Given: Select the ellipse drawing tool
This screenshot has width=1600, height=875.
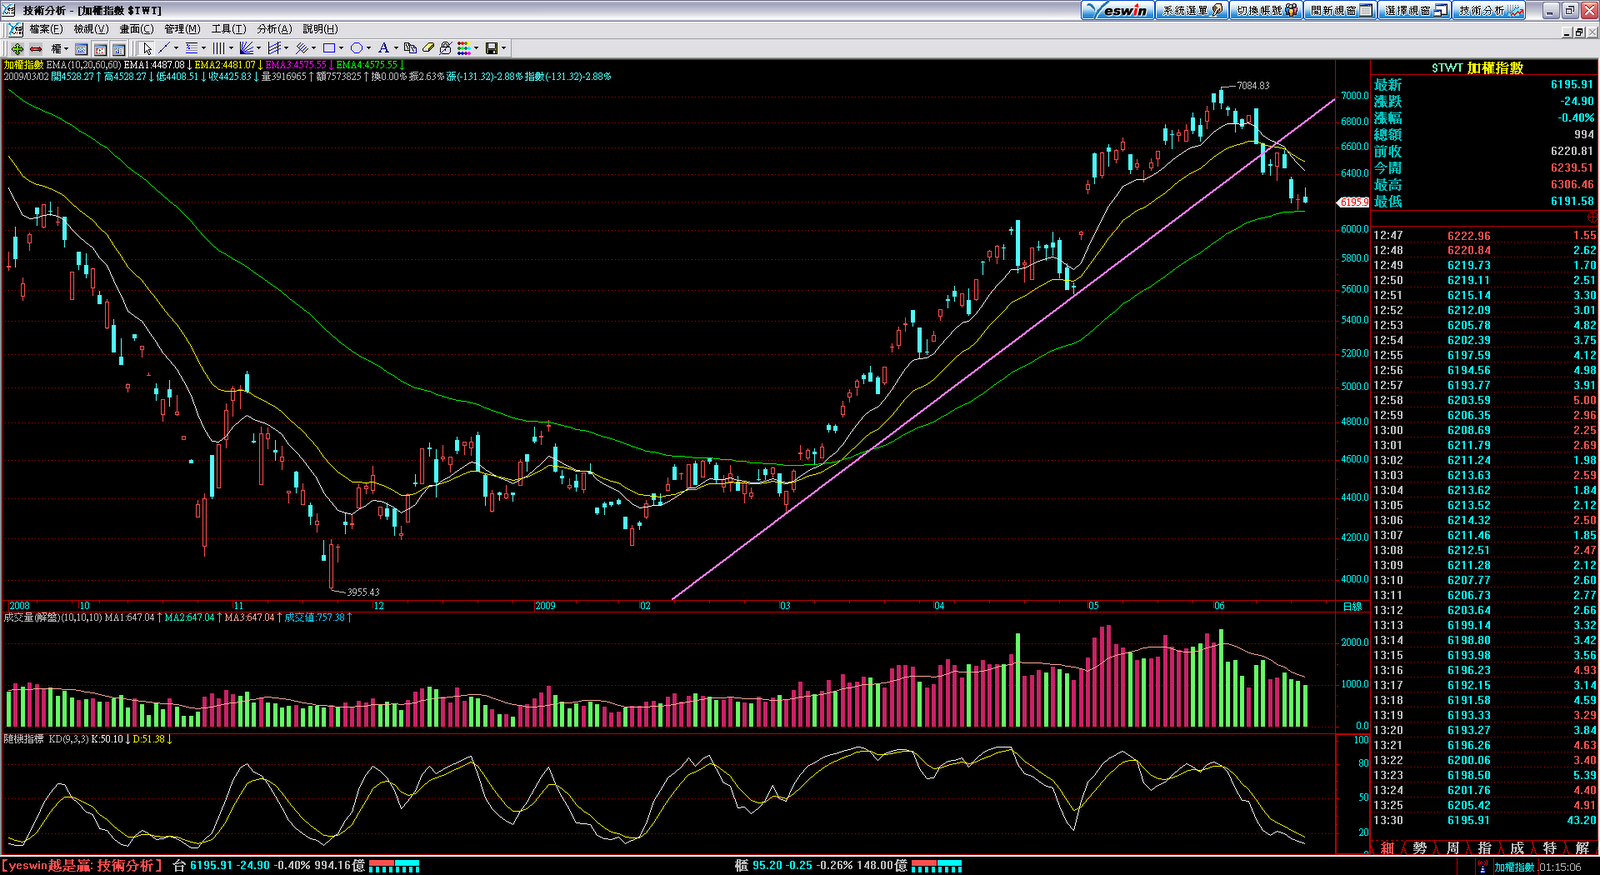Looking at the screenshot, I should 356,48.
